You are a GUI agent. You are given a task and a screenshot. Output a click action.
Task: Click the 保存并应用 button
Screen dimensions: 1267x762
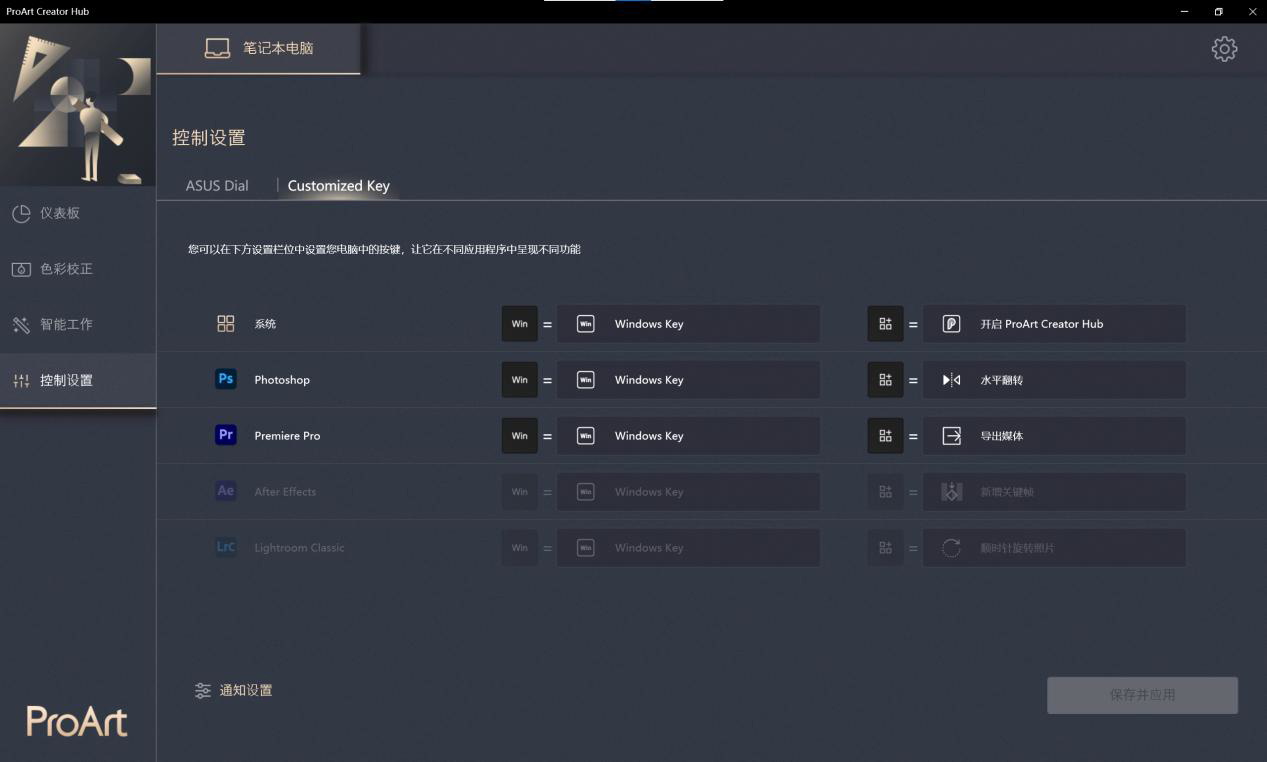(x=1142, y=695)
